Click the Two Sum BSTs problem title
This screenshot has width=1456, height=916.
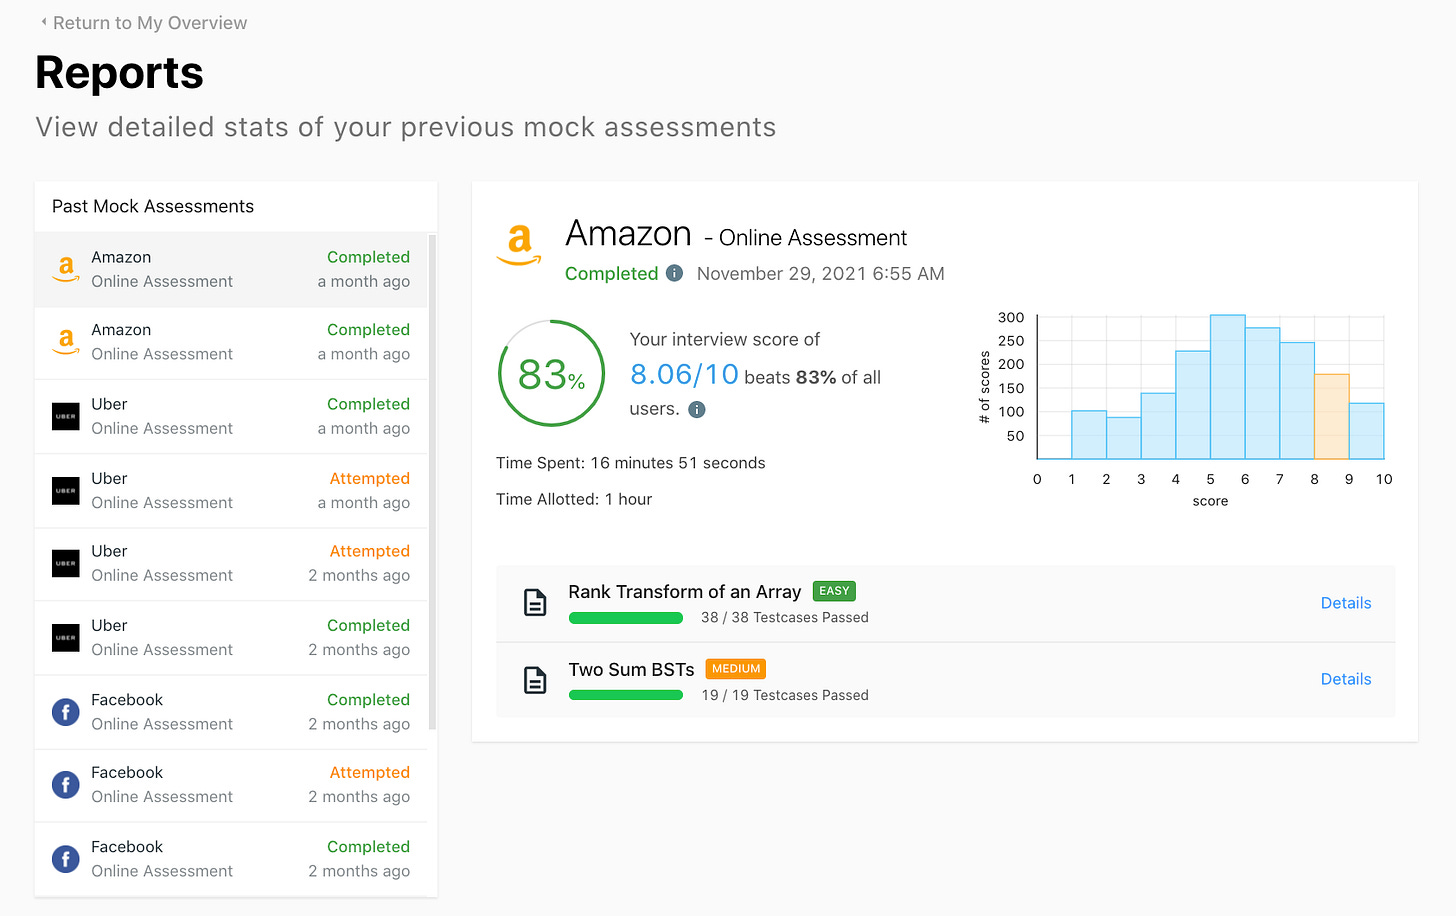(631, 670)
